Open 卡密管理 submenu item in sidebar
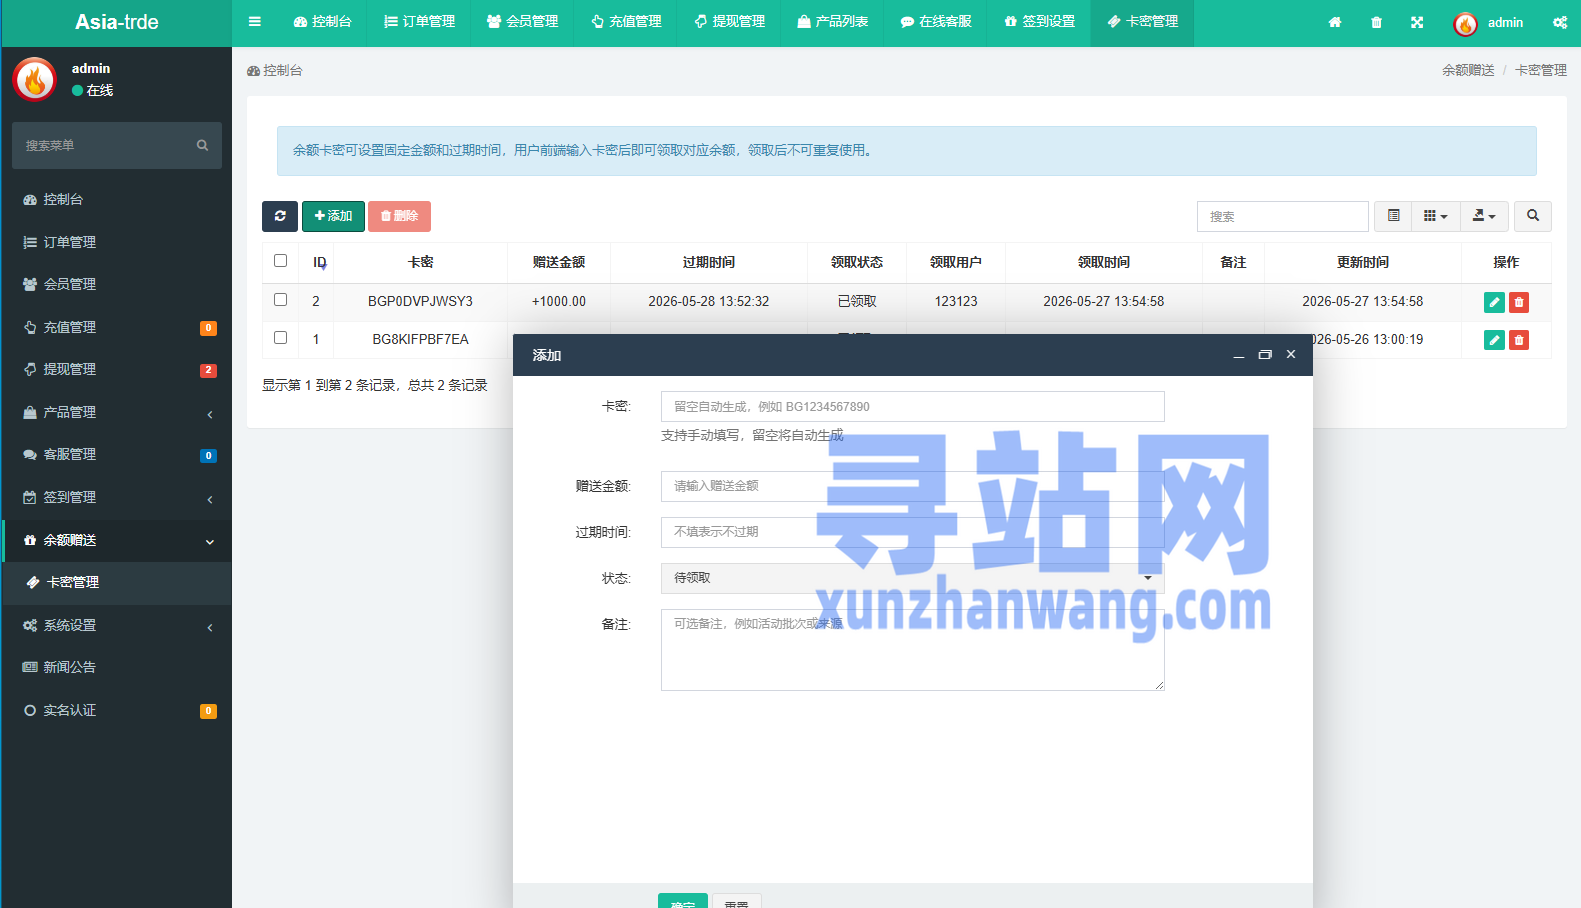Image resolution: width=1581 pixels, height=908 pixels. [116, 582]
